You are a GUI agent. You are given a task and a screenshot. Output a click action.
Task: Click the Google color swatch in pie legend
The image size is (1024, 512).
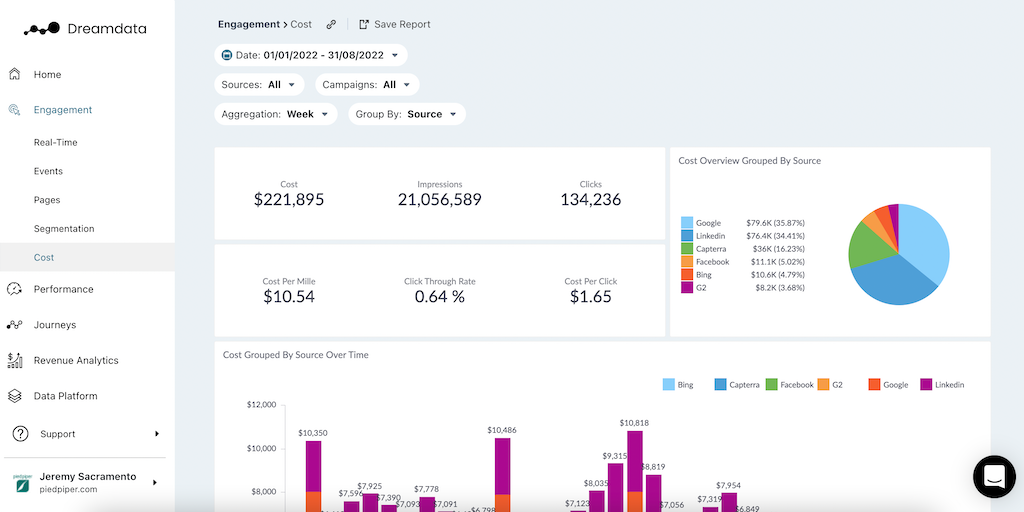click(687, 223)
